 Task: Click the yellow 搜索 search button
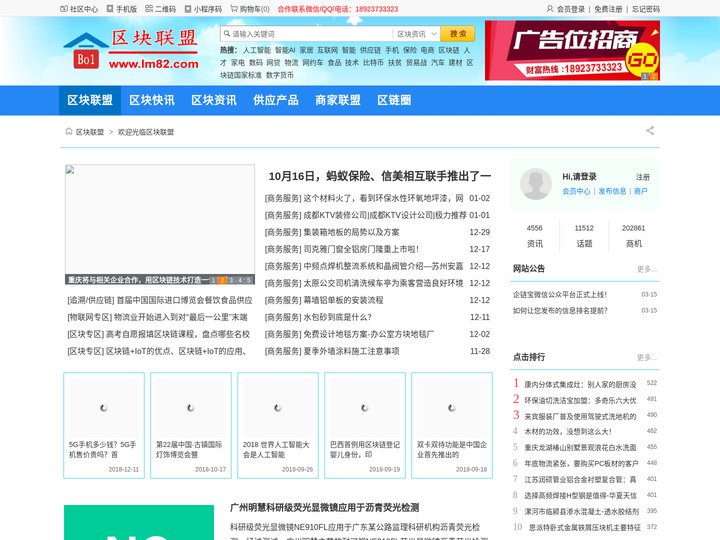[x=458, y=34]
